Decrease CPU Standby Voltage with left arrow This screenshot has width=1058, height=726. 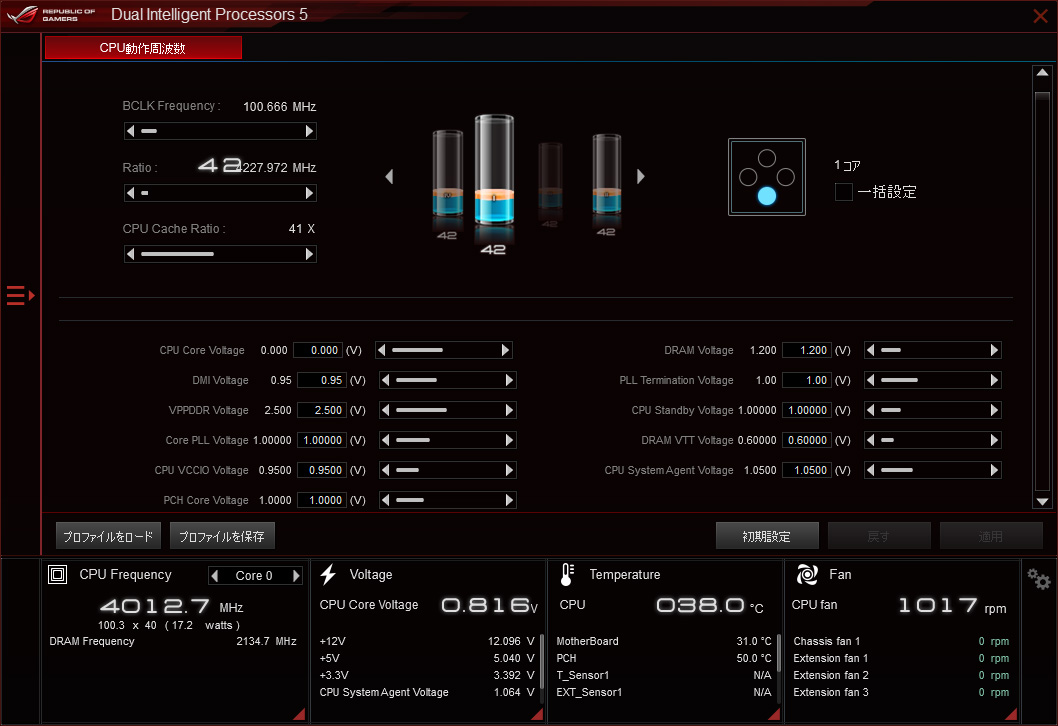(870, 410)
